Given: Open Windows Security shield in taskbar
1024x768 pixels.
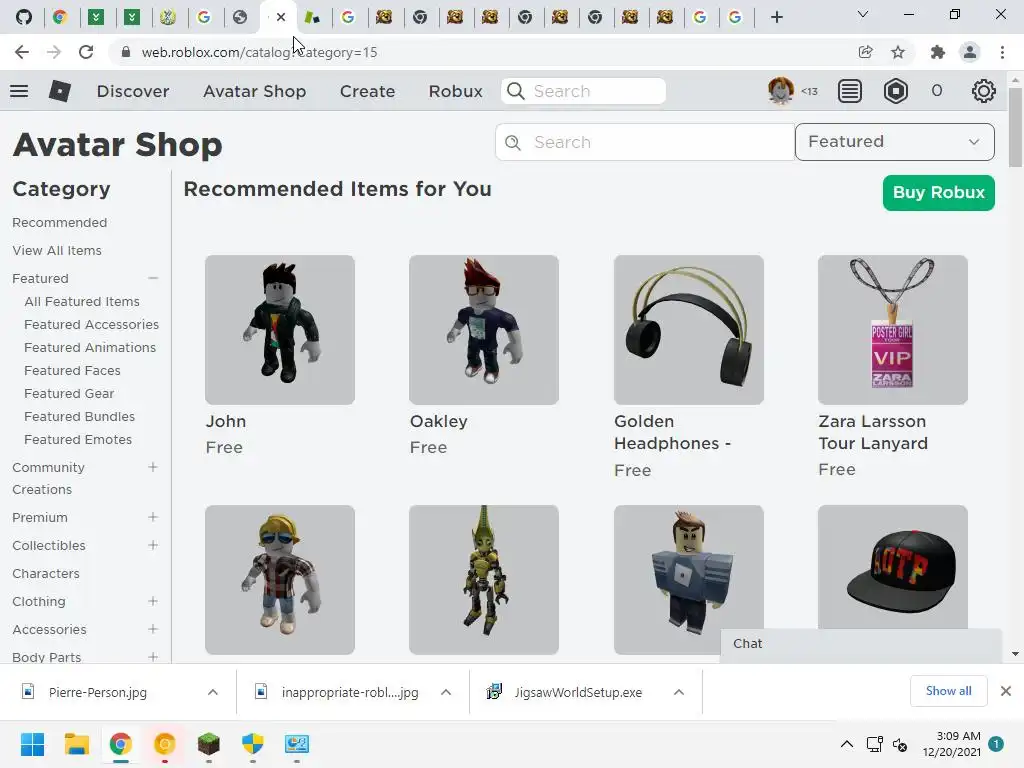Looking at the screenshot, I should tap(252, 744).
